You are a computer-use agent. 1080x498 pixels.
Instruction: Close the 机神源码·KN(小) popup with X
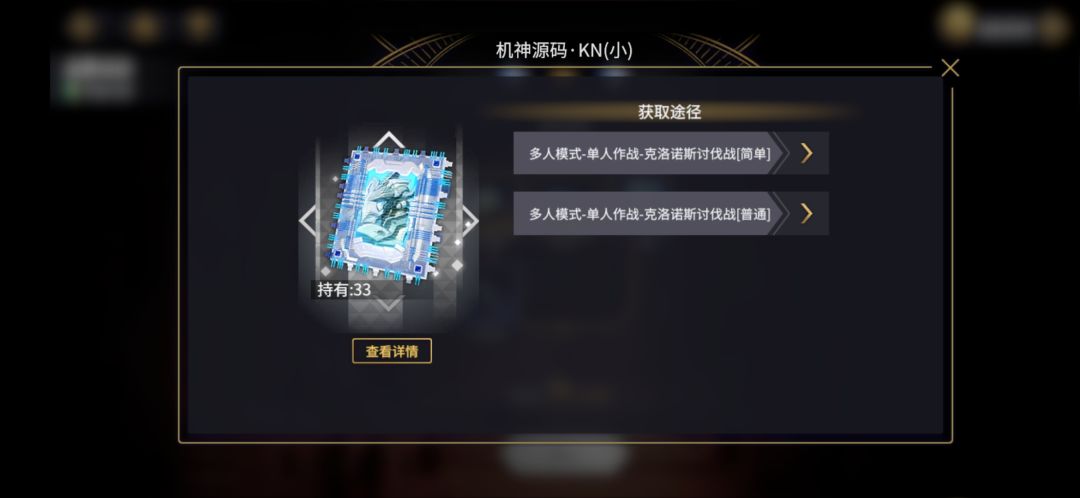tap(950, 68)
